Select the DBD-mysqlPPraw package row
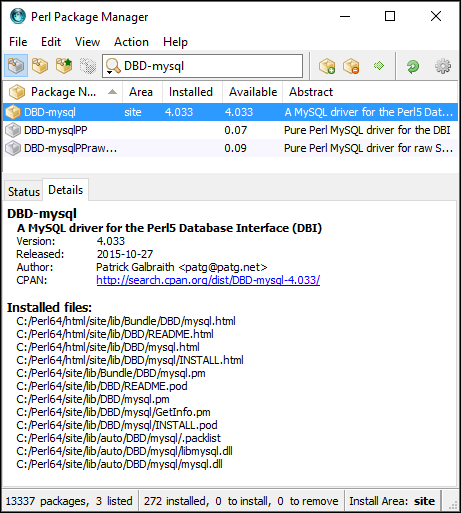461x513 pixels. point(230,148)
